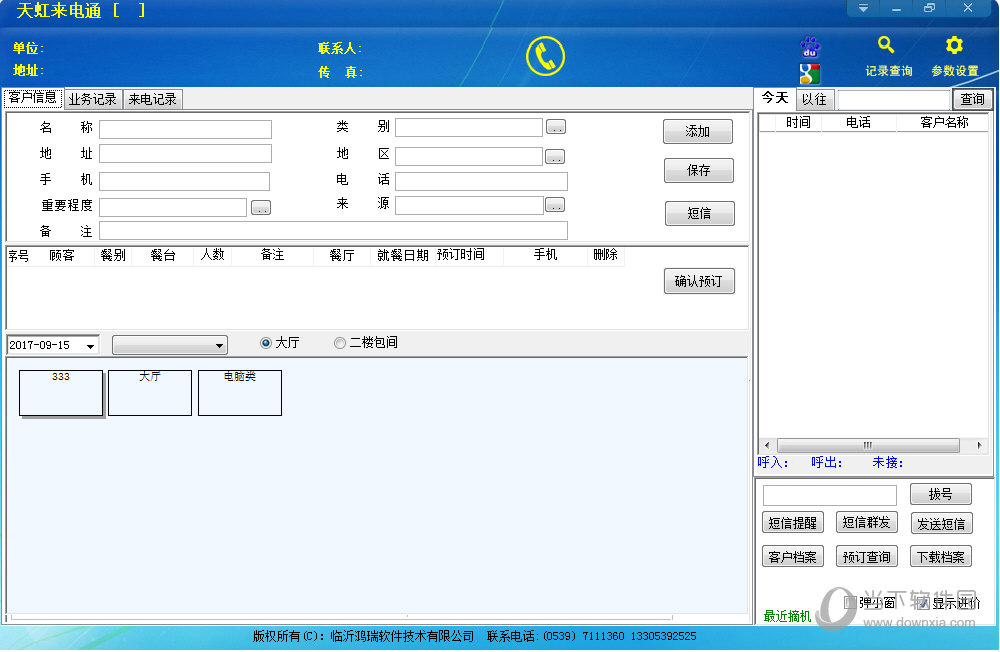Click the 手机 input field
This screenshot has height=652, width=1000.
pos(184,181)
